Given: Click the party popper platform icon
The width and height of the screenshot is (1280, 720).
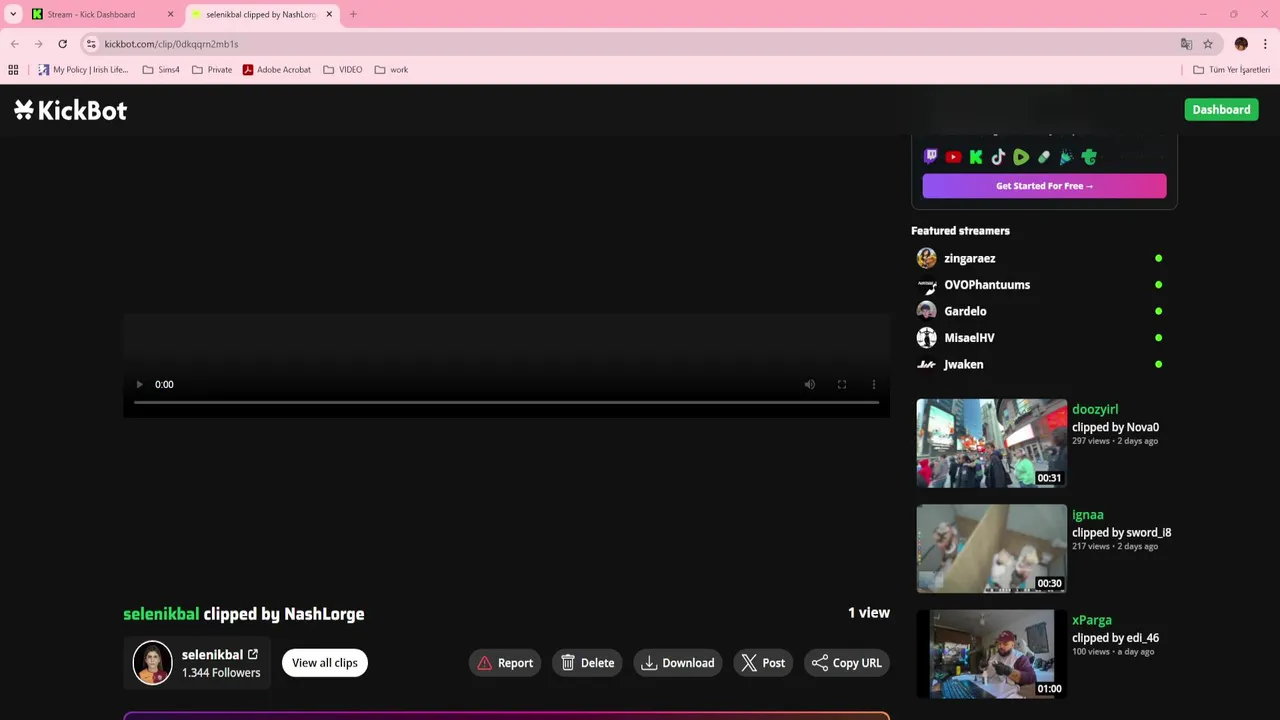Looking at the screenshot, I should pyautogui.click(x=1066, y=157).
